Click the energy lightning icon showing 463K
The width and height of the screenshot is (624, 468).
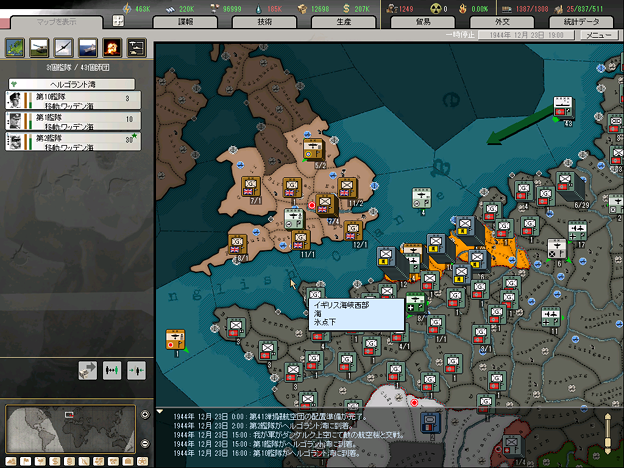coord(127,8)
